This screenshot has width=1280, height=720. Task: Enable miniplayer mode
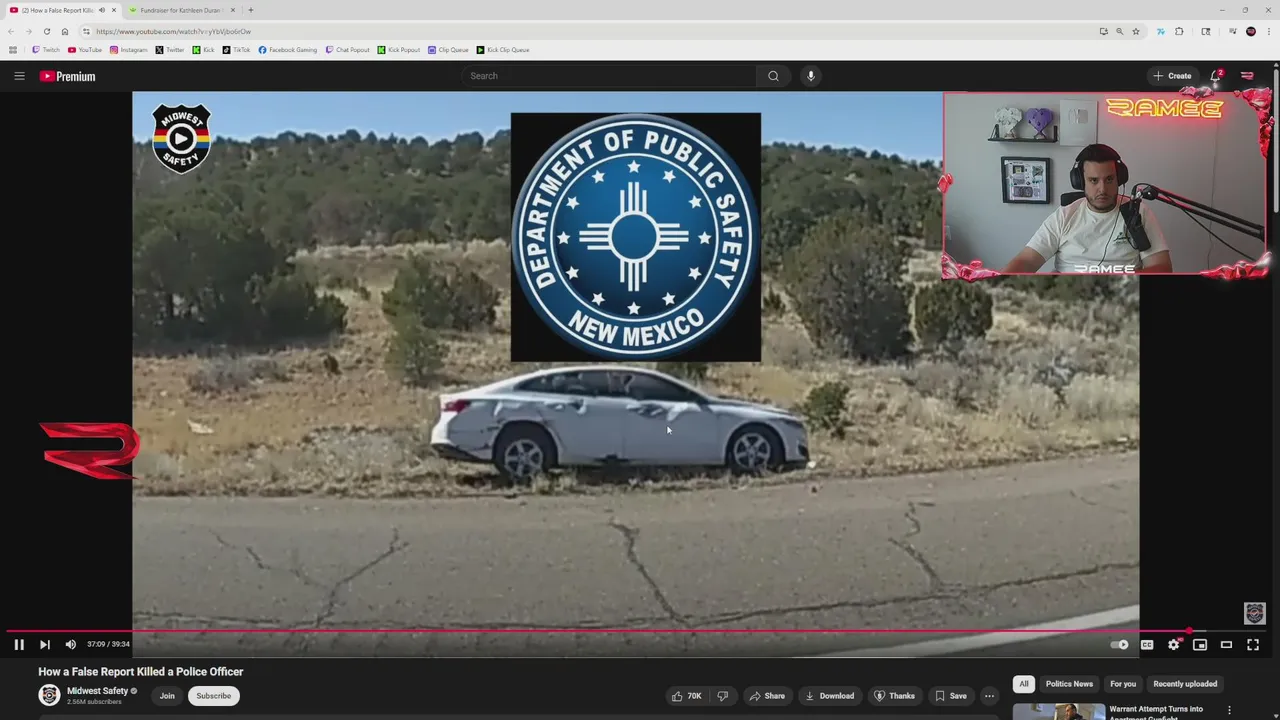tap(1200, 645)
